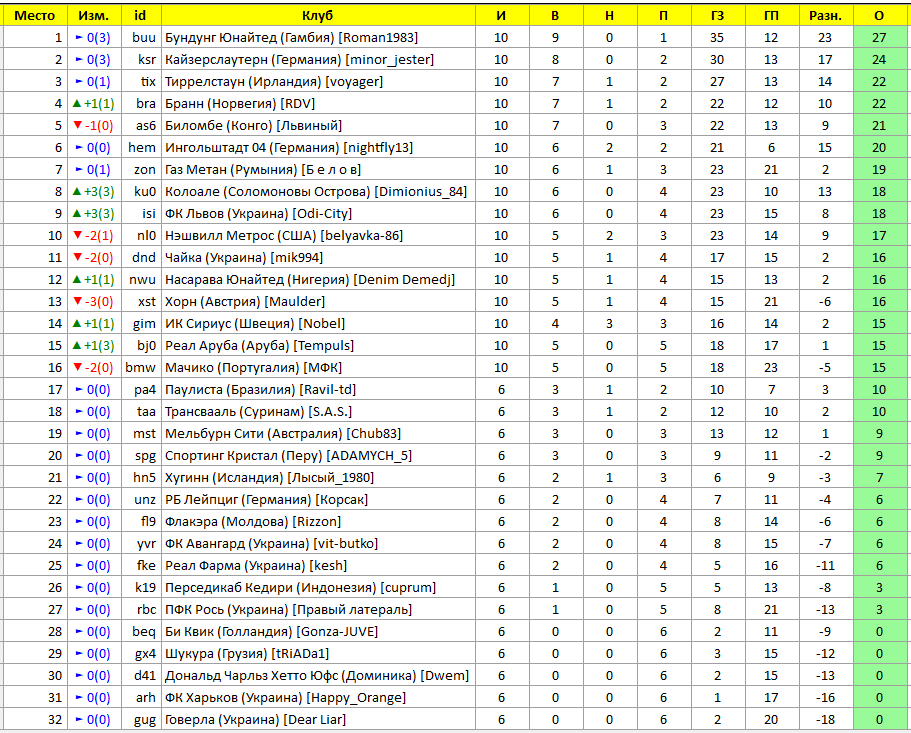This screenshot has width=911, height=733.
Task: Click the blue arrow in Кайзерслаутерн row
Action: pos(80,60)
